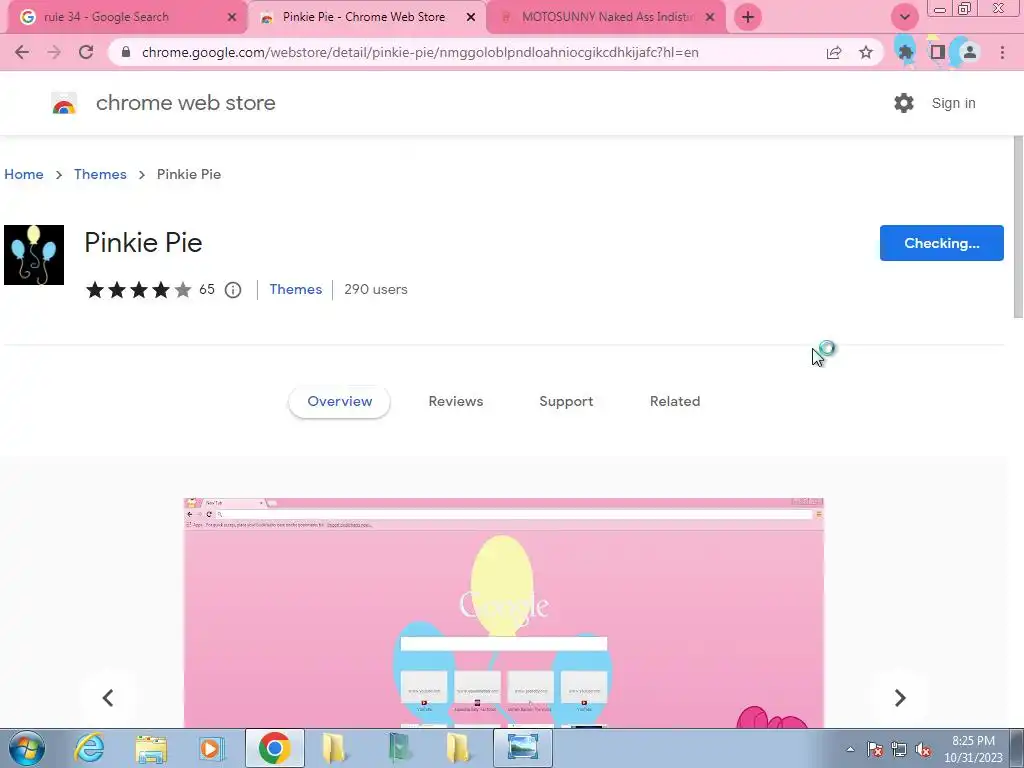Image resolution: width=1024 pixels, height=768 pixels.
Task: Open Windows Explorer from the taskbar
Action: (151, 748)
